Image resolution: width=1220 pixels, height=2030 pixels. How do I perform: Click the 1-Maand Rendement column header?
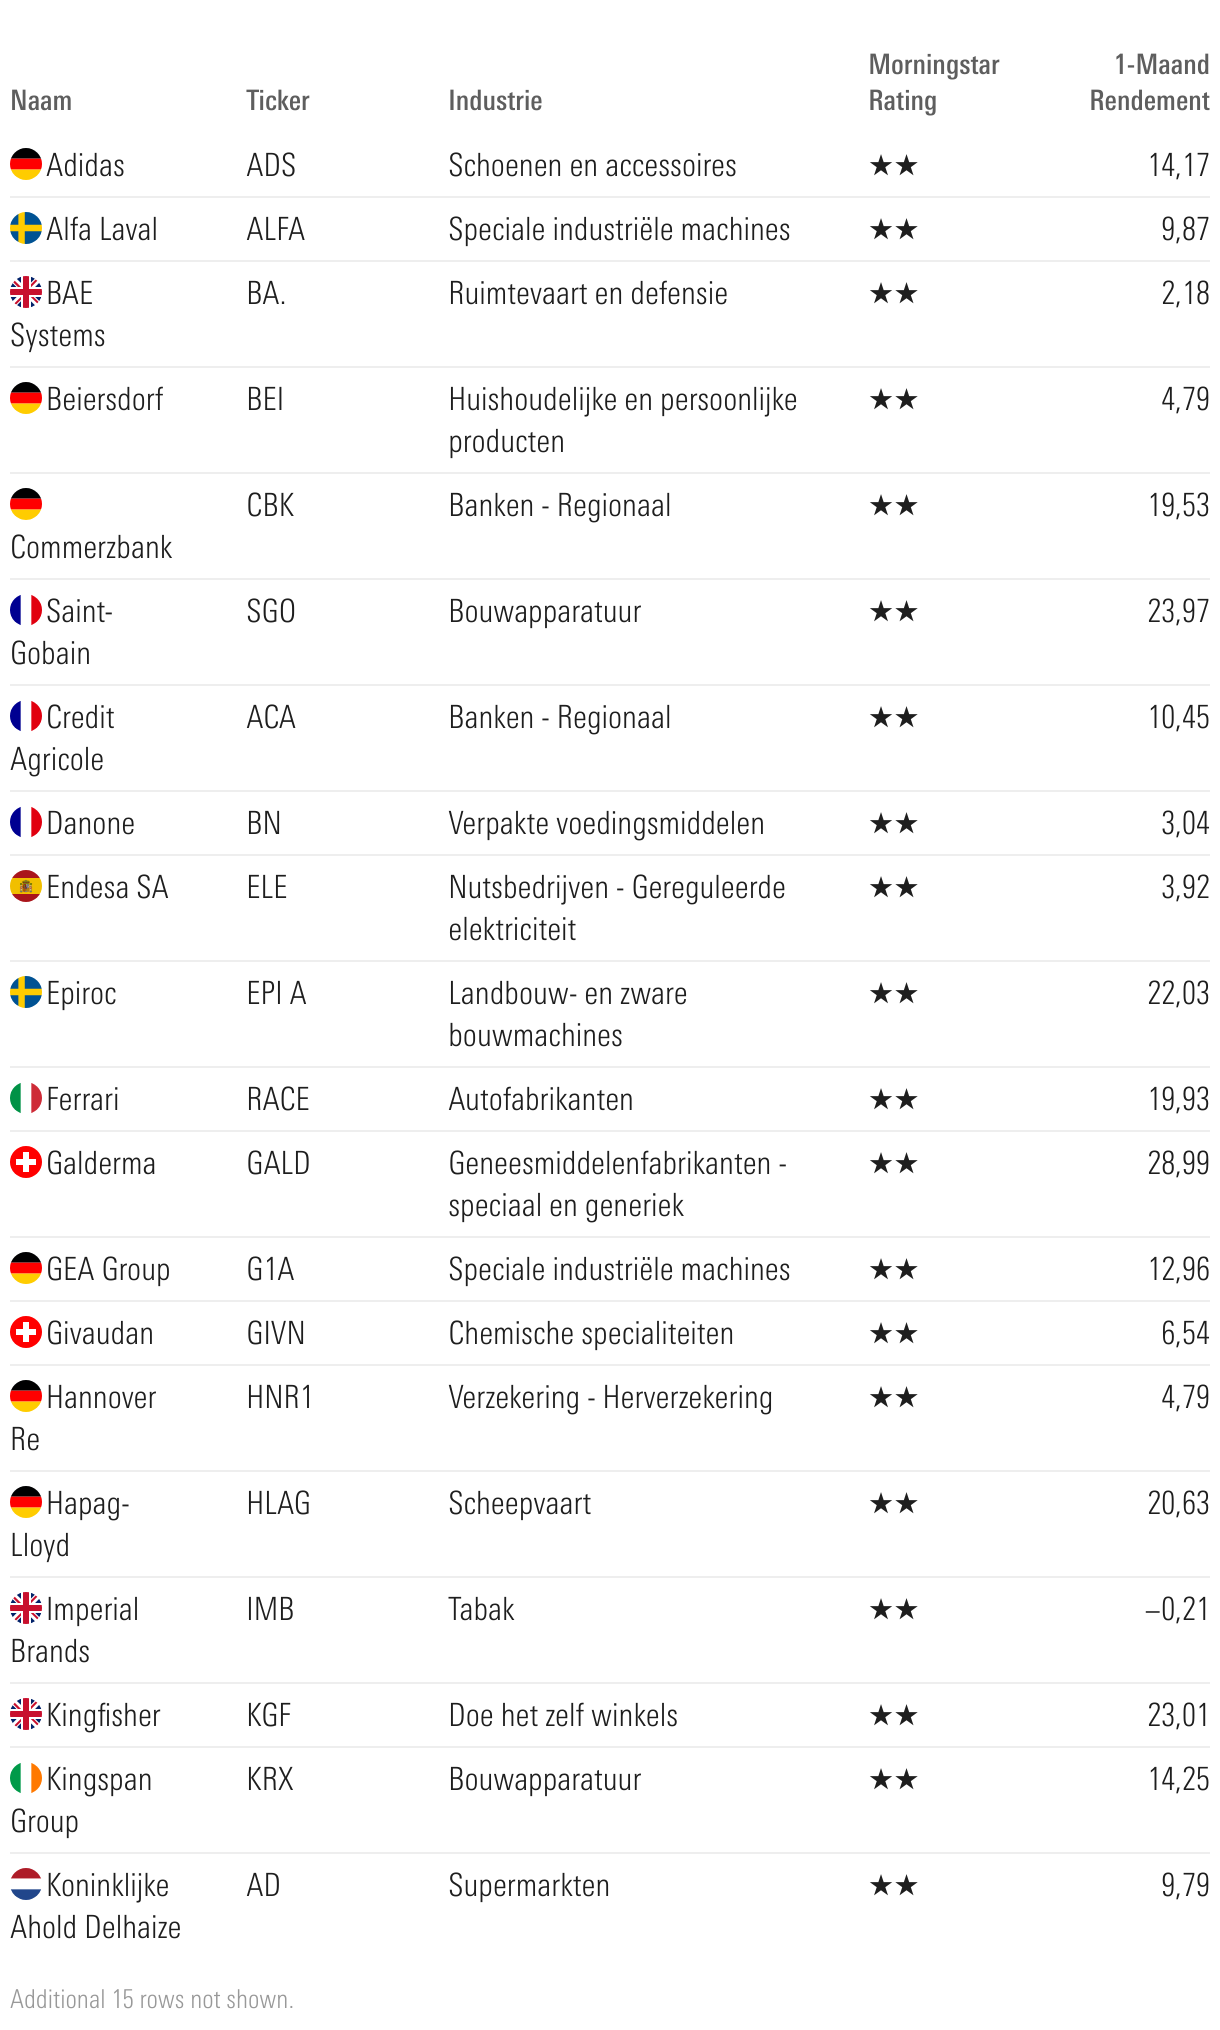1149,83
